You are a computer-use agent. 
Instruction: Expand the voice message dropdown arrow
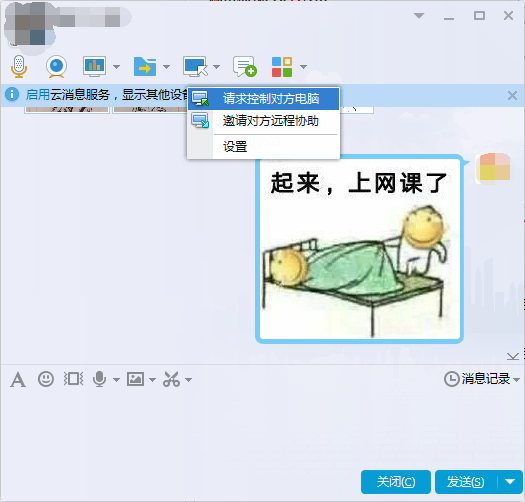(x=116, y=380)
